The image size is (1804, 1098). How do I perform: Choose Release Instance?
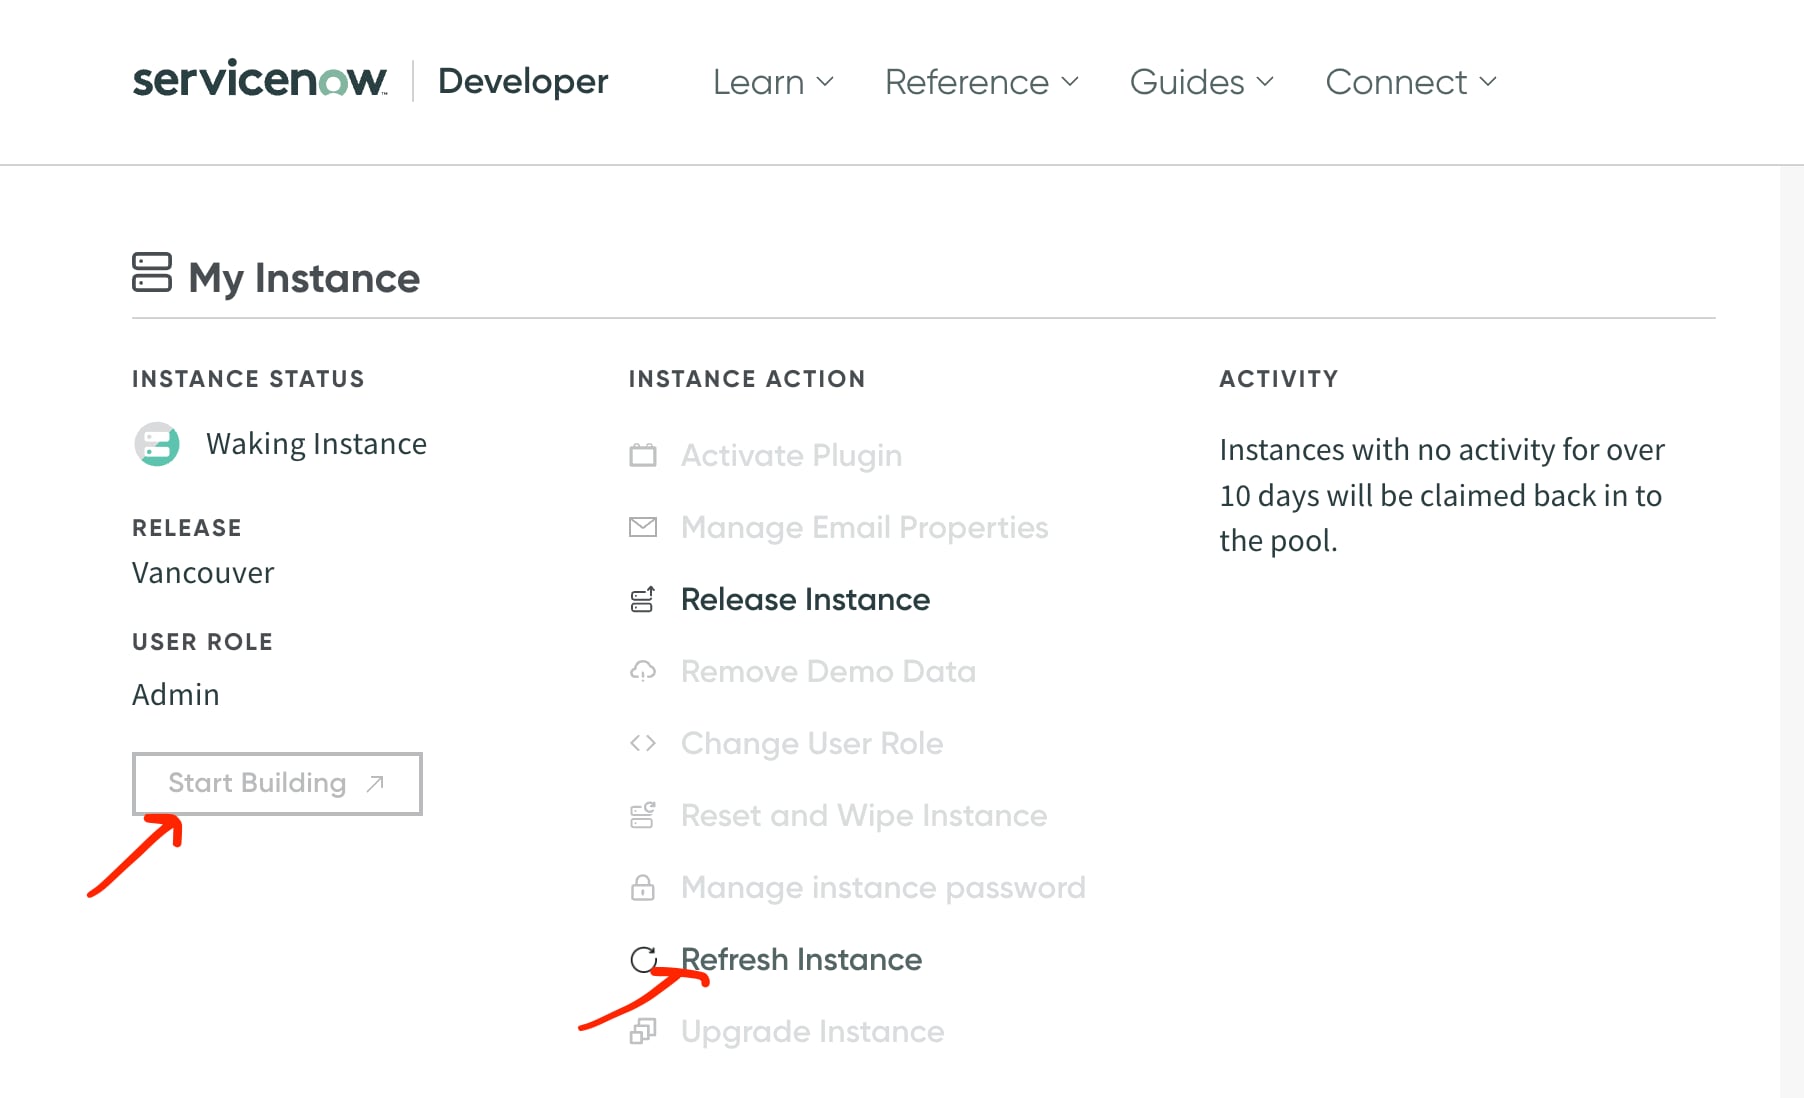click(805, 599)
